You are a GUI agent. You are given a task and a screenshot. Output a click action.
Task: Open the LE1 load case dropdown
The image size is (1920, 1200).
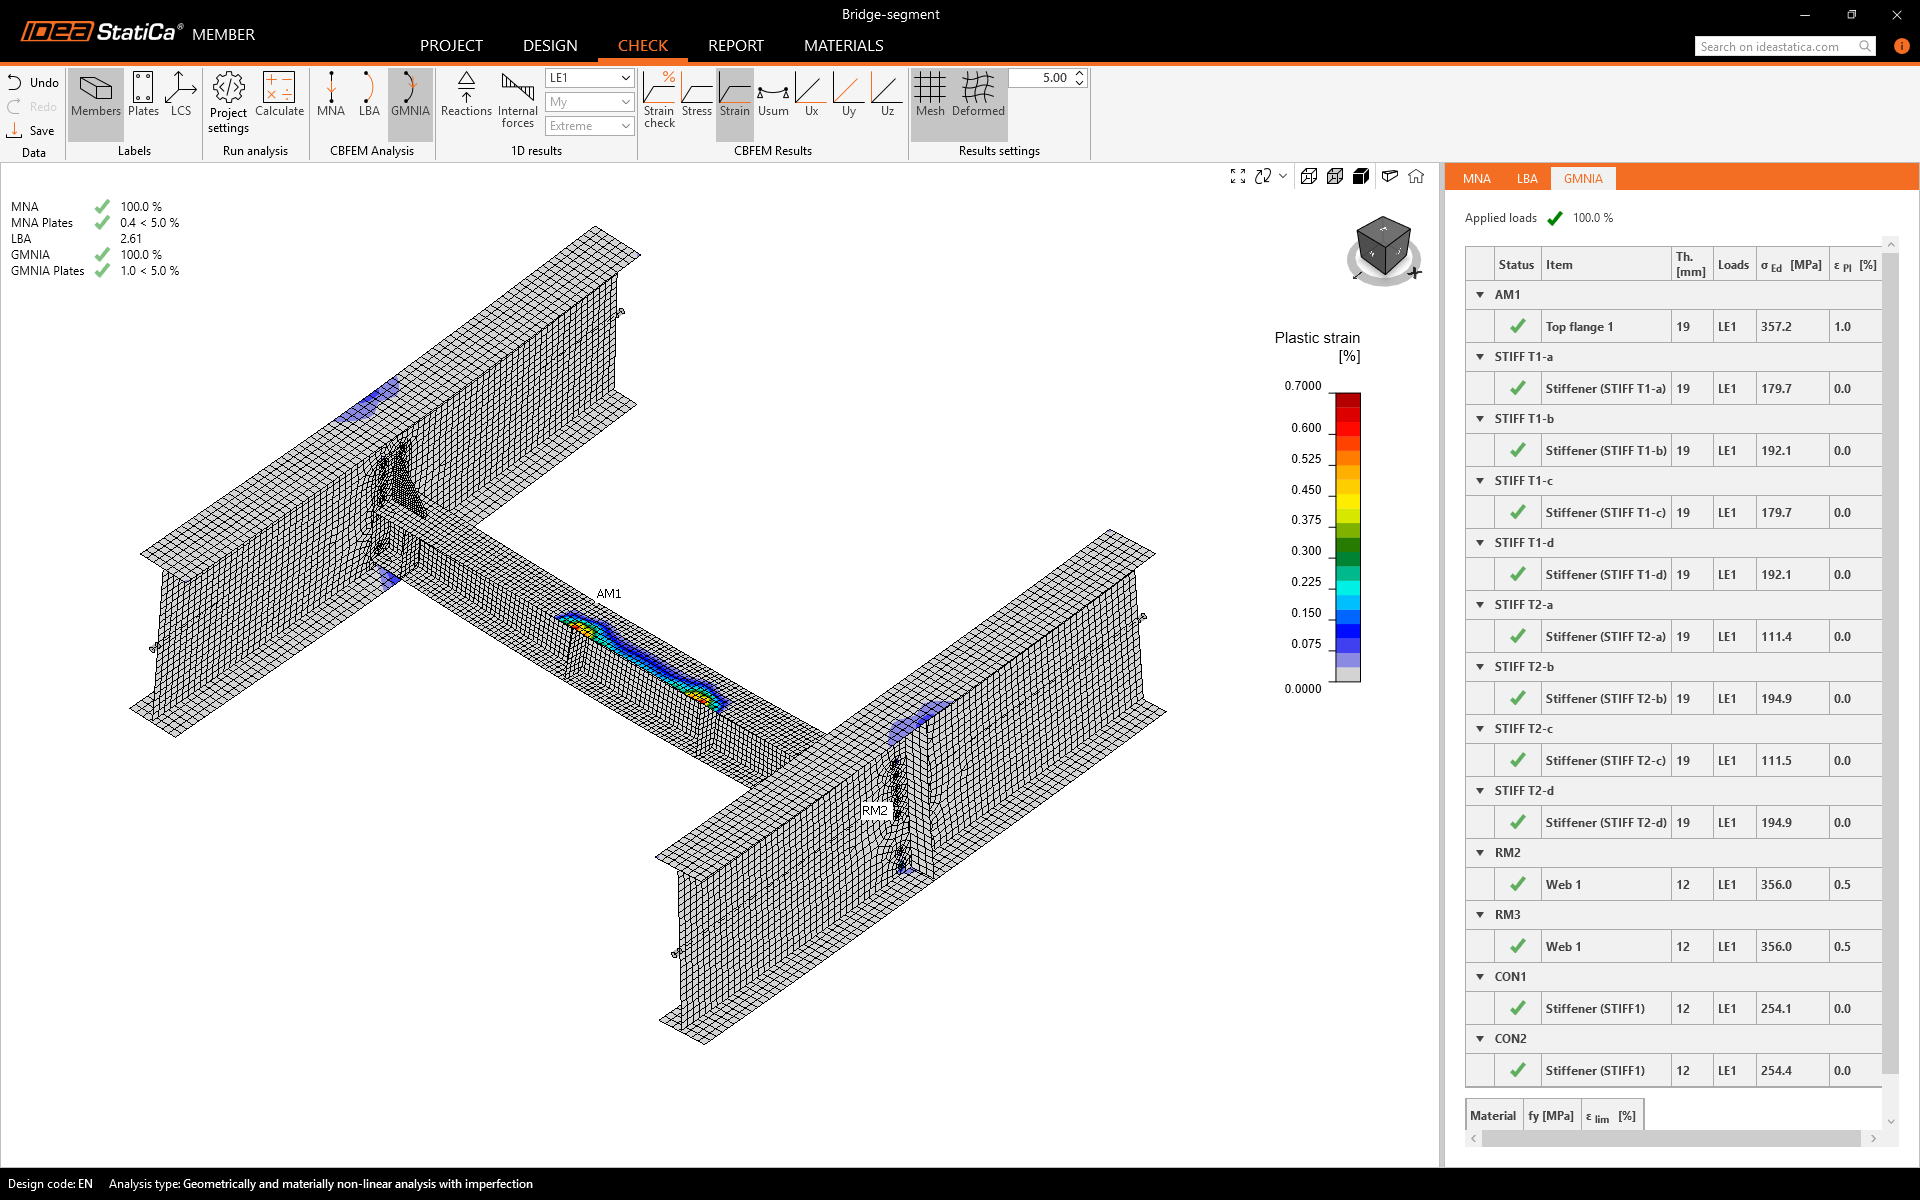[x=590, y=78]
